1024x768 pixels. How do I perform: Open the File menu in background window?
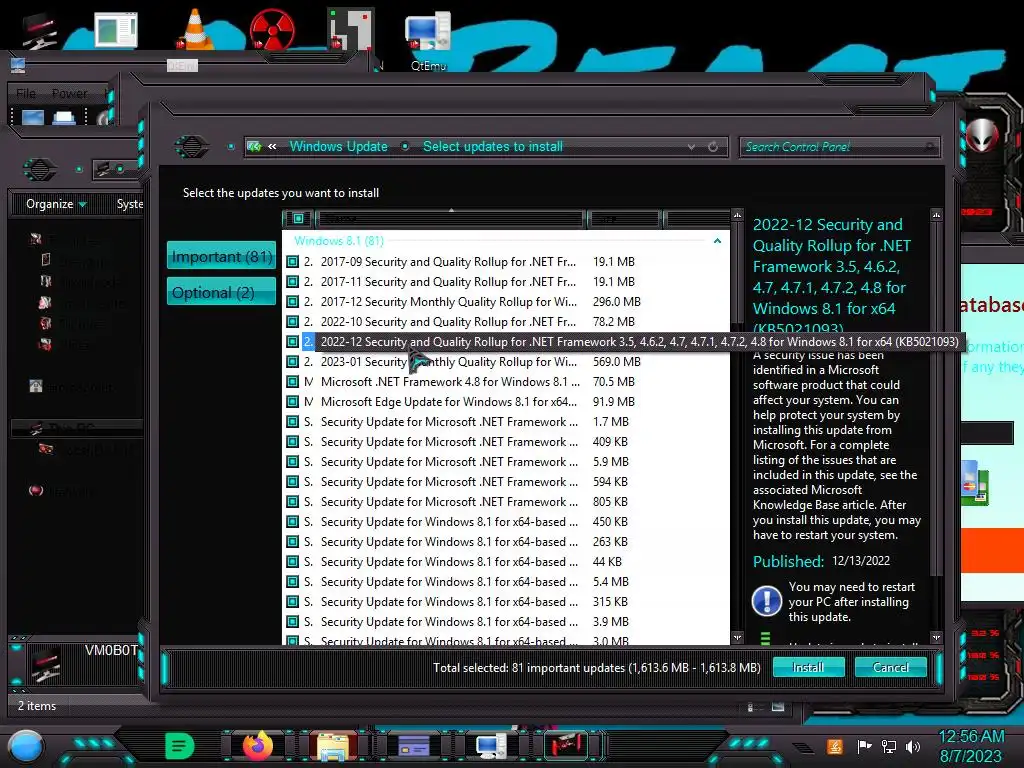(26, 93)
